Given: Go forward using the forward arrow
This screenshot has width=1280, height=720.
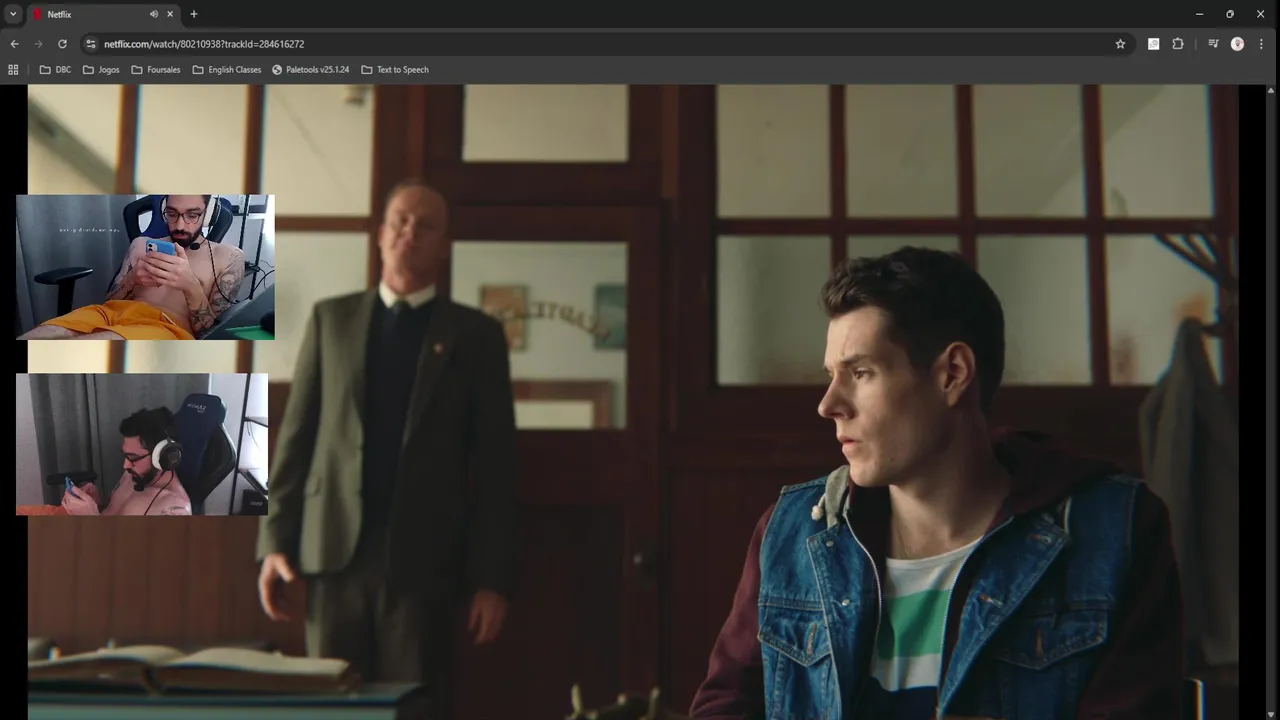Looking at the screenshot, I should pos(38,44).
